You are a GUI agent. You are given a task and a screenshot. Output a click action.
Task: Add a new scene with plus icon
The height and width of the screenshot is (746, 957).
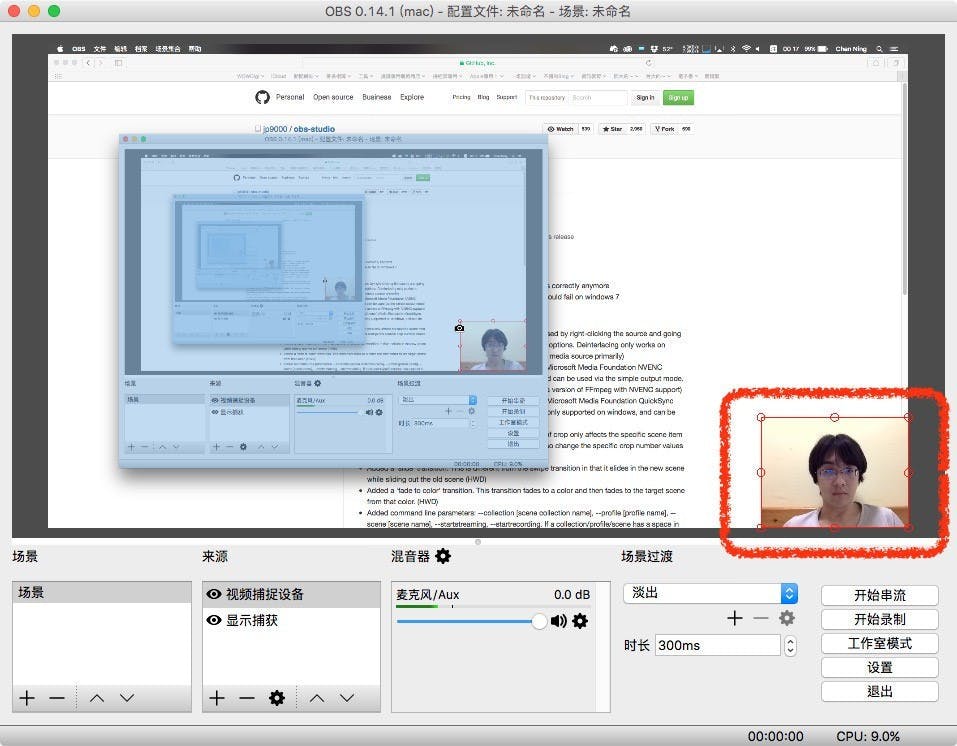pos(27,698)
